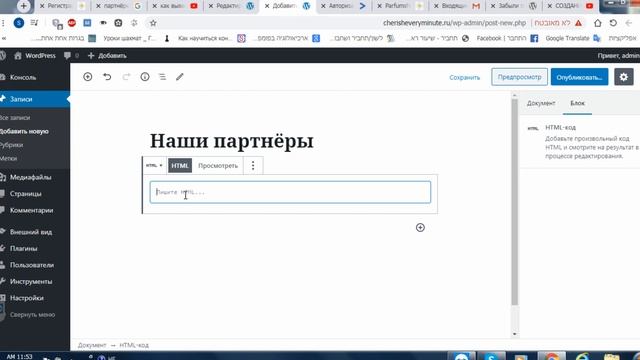The image size is (640, 360).
Task: Click the Наши партнёры post title
Action: click(x=231, y=141)
